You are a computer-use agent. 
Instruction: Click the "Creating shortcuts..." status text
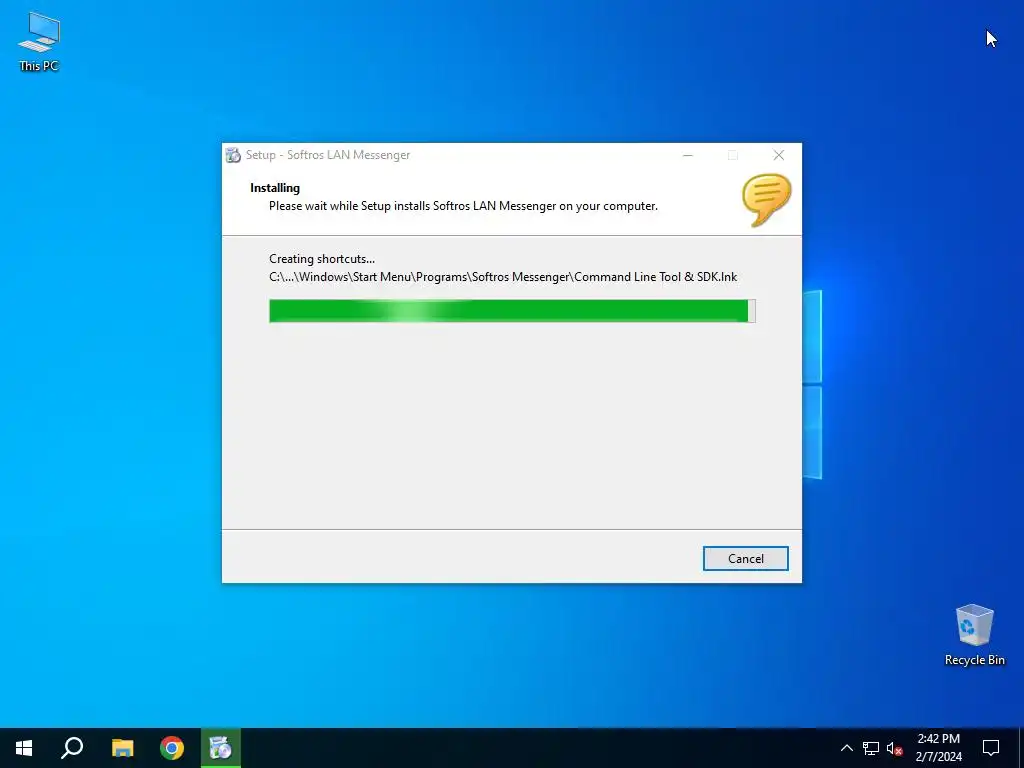[x=322, y=259]
